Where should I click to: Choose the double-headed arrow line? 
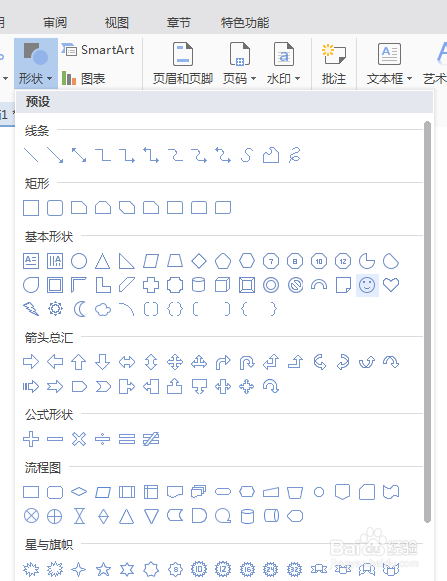point(79,155)
